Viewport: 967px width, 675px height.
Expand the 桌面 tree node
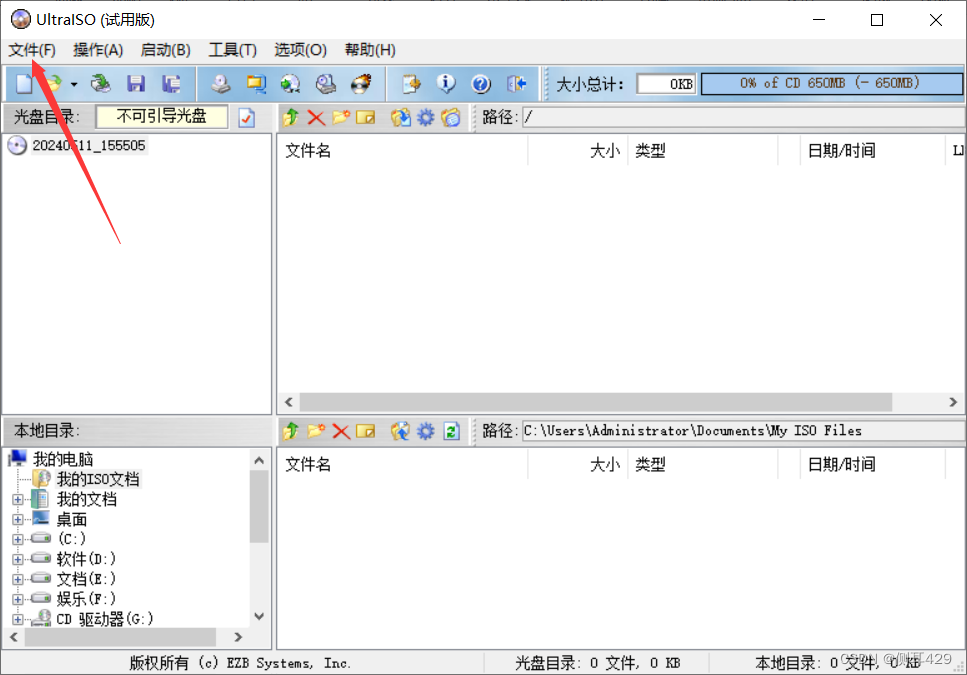coord(17,520)
